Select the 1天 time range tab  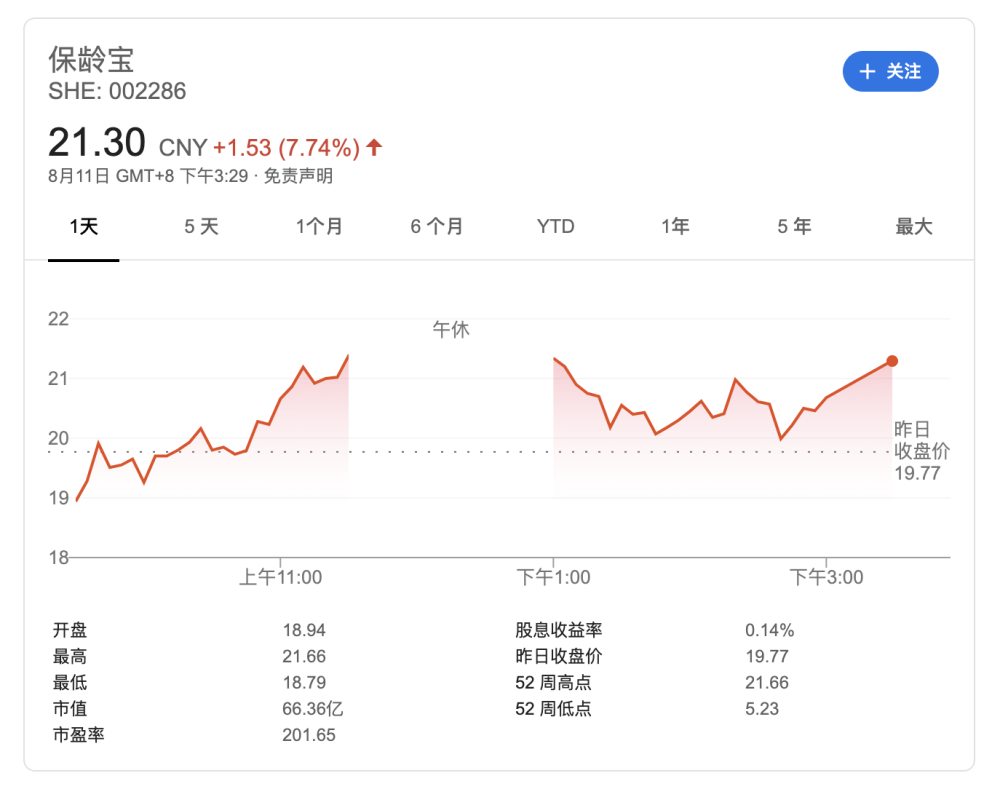[x=84, y=227]
